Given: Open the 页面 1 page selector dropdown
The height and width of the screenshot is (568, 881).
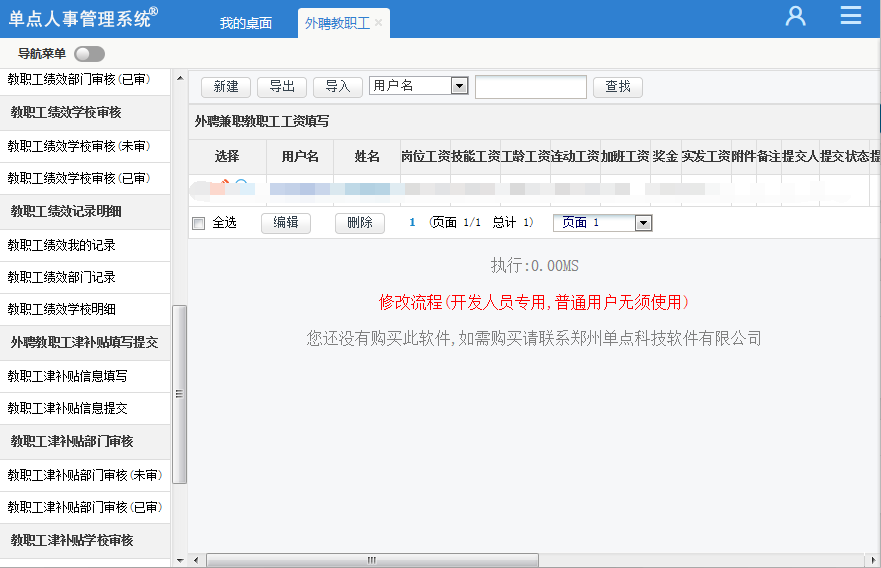Looking at the screenshot, I should pos(643,223).
